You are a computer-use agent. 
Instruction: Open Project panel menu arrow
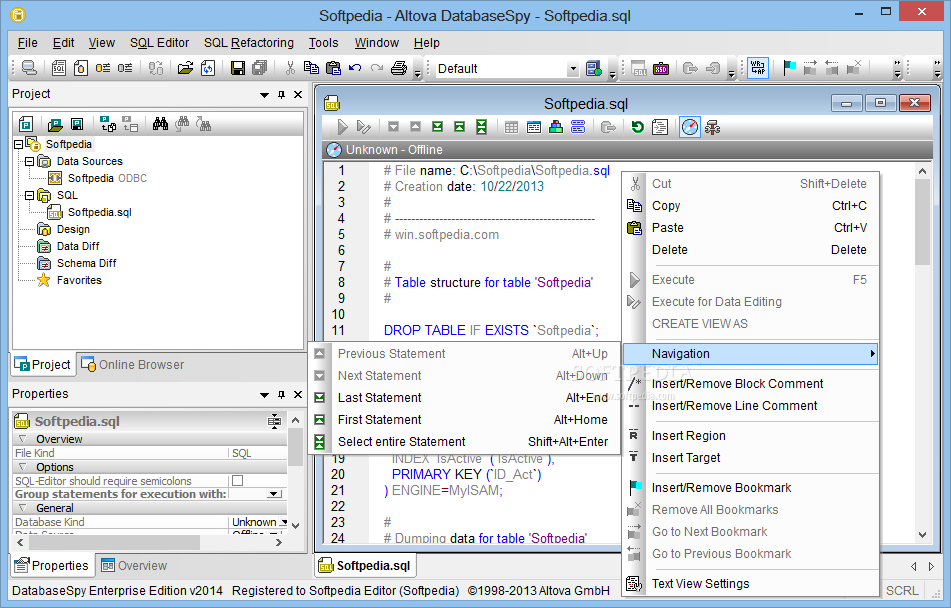(x=264, y=95)
